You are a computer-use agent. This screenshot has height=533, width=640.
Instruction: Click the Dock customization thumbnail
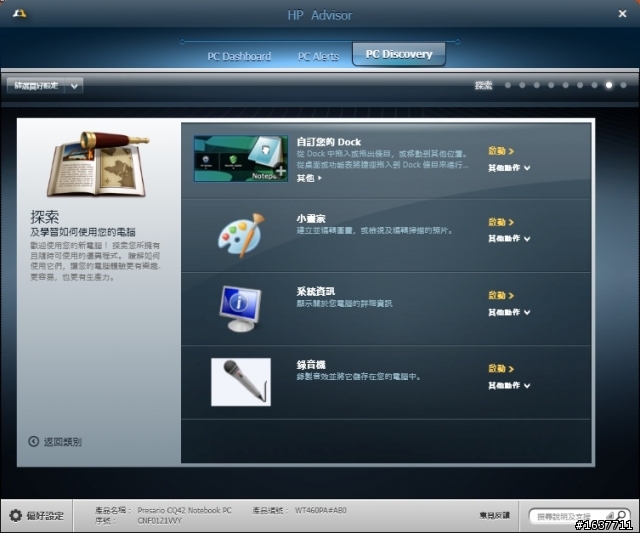241,159
